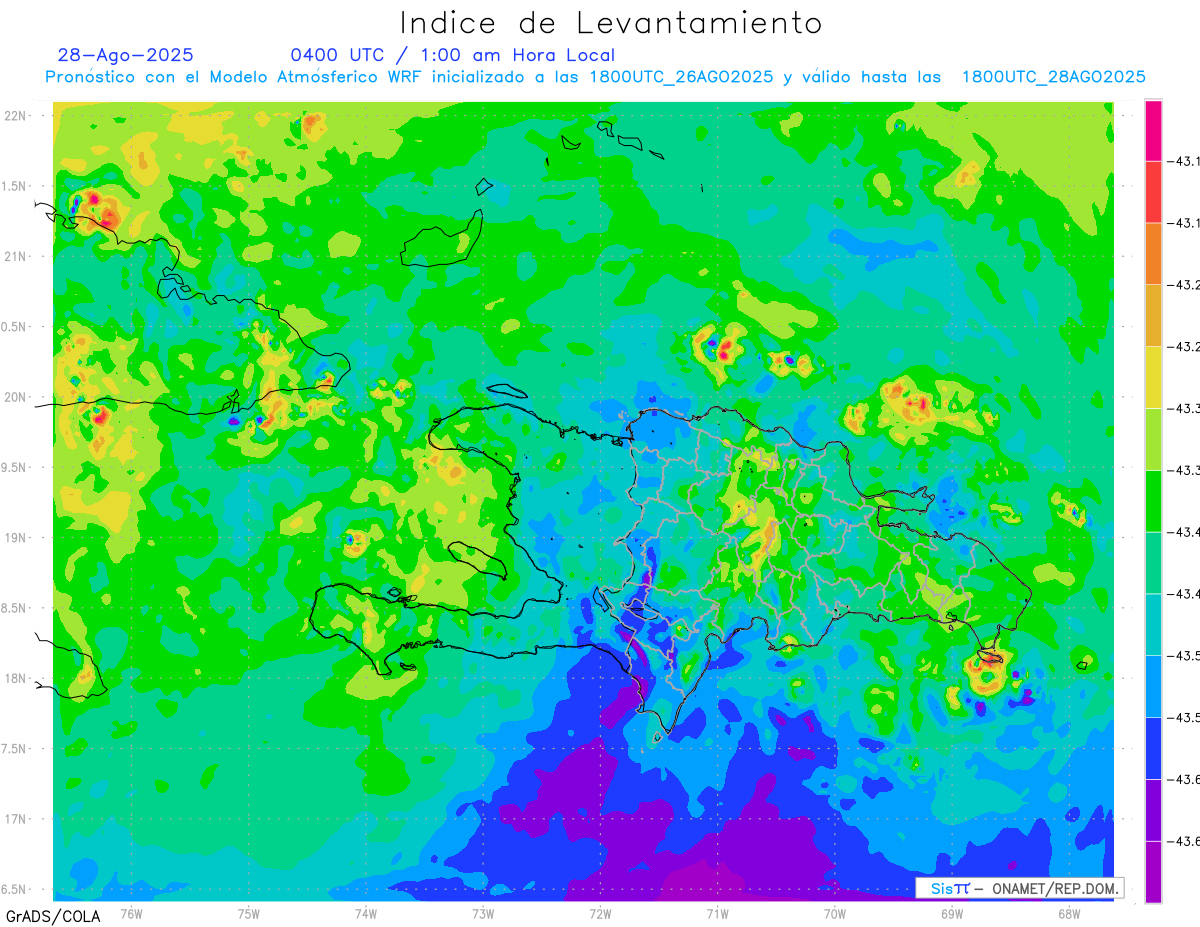
Task: Select the light blue color bar segment
Action: (1153, 687)
